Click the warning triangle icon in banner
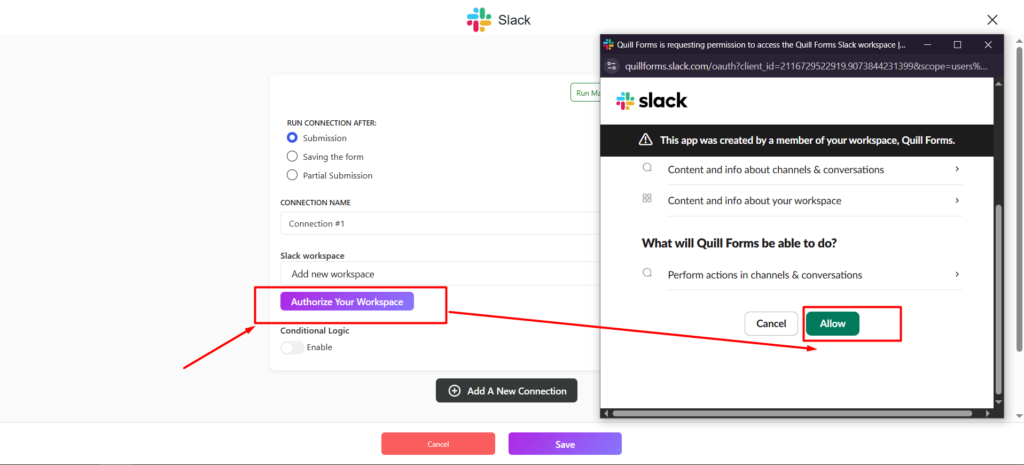The width and height of the screenshot is (1024, 465). point(645,140)
